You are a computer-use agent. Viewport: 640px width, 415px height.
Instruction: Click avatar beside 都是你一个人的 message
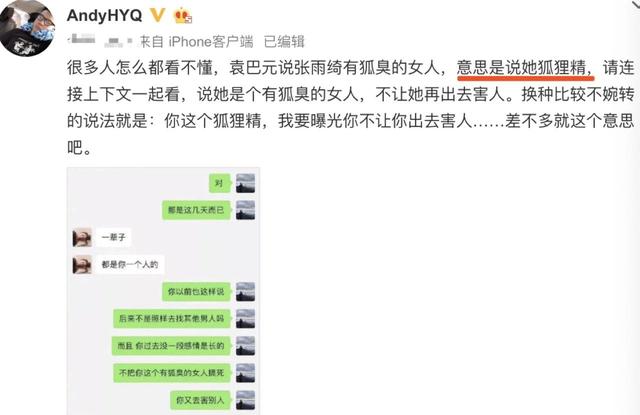(82, 265)
